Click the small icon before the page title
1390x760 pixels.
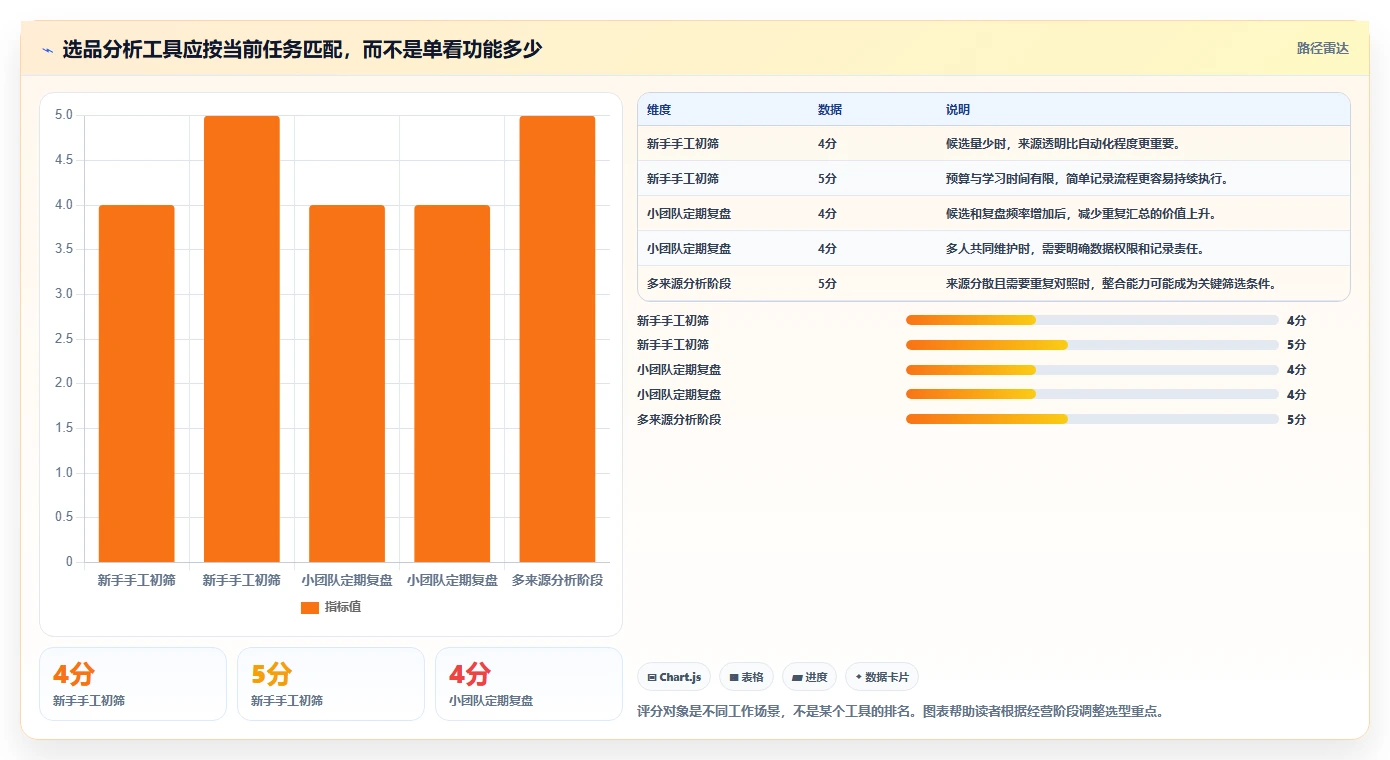(48, 50)
